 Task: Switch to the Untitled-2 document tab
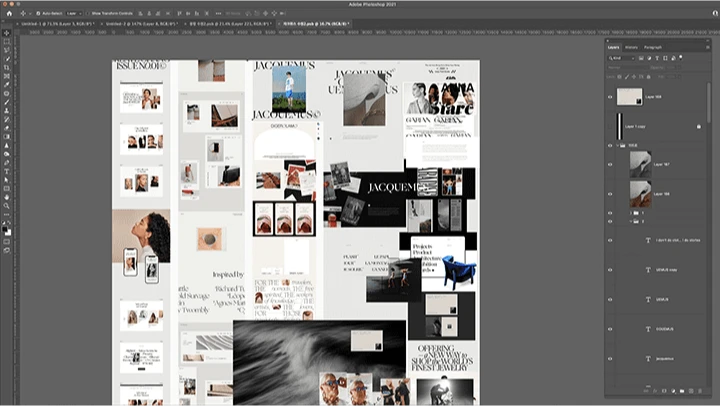(142, 23)
